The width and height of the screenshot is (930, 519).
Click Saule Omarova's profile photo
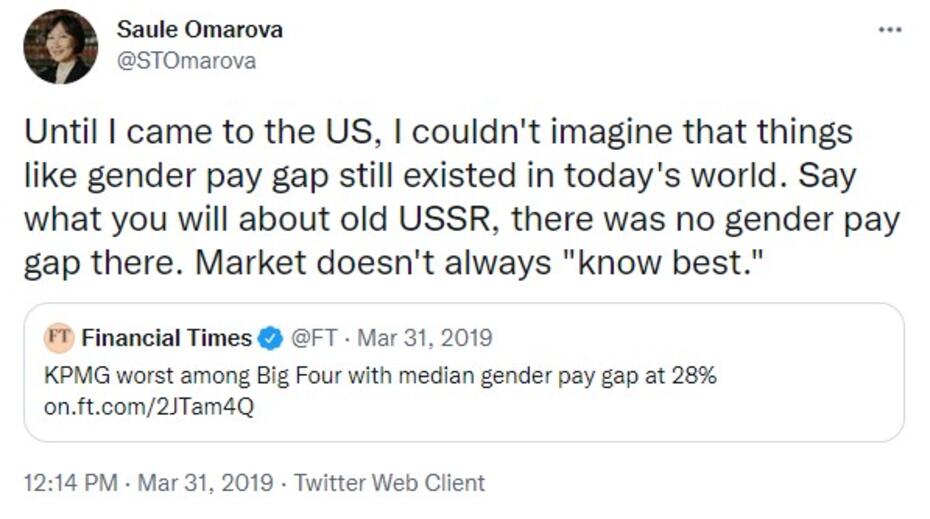[60, 47]
